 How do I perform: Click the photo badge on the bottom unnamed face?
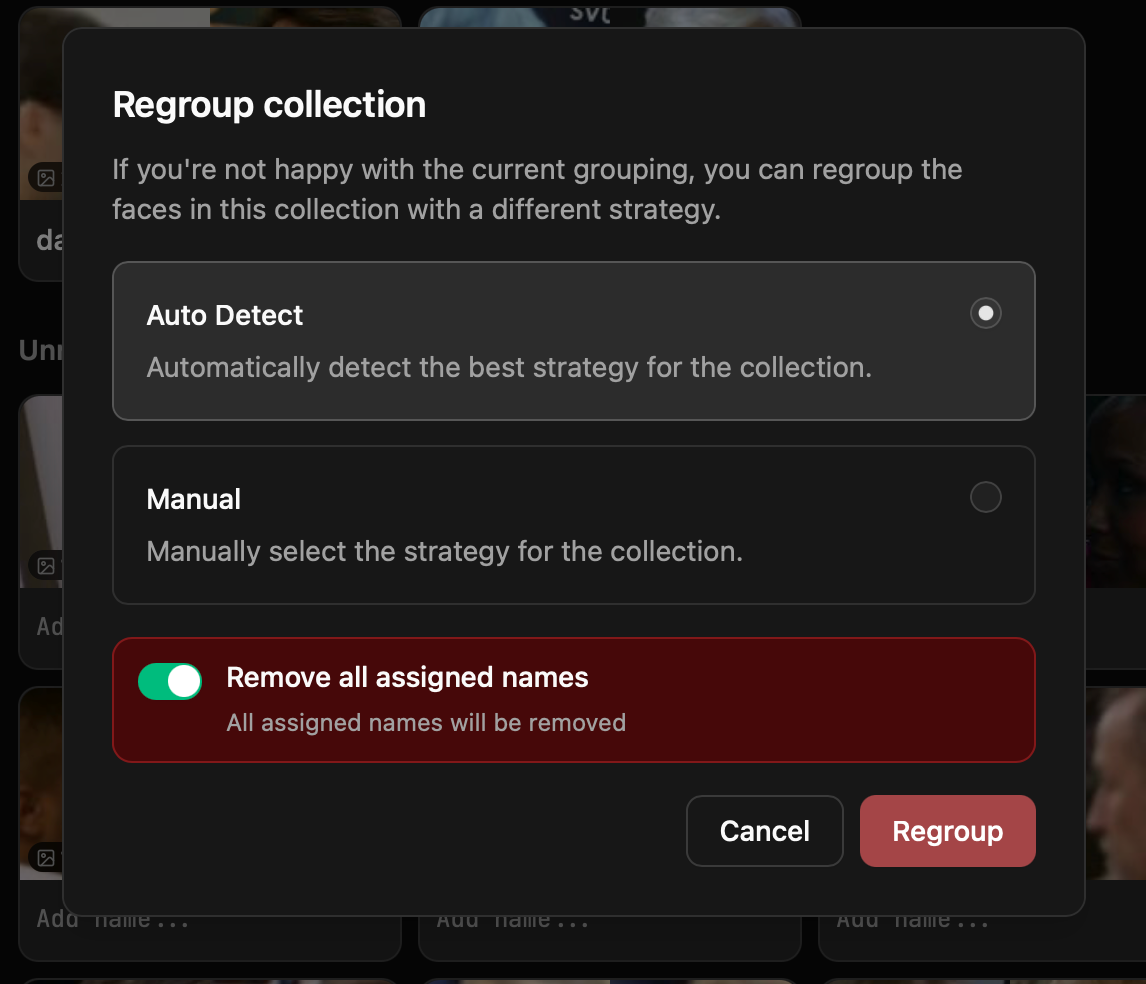click(44, 857)
